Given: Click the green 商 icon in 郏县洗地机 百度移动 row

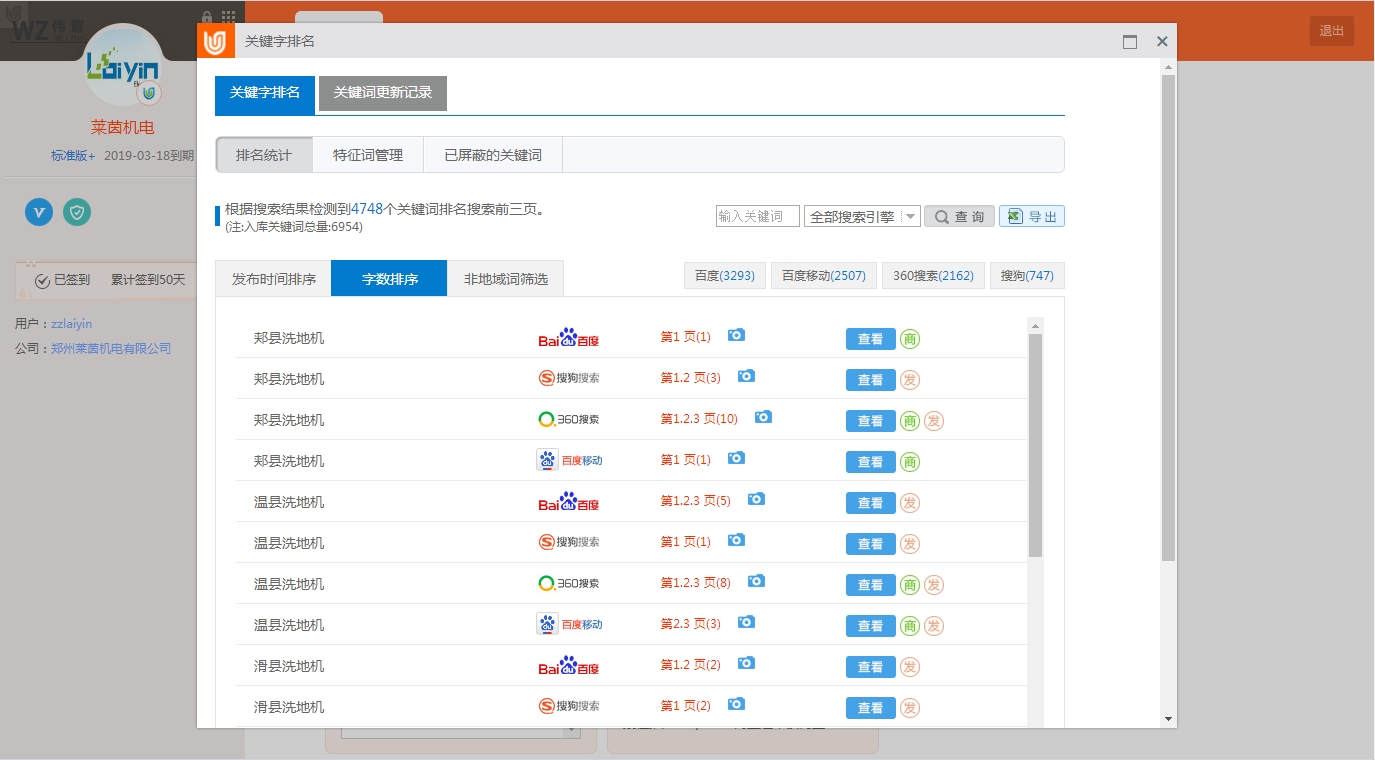Looking at the screenshot, I should (909, 462).
